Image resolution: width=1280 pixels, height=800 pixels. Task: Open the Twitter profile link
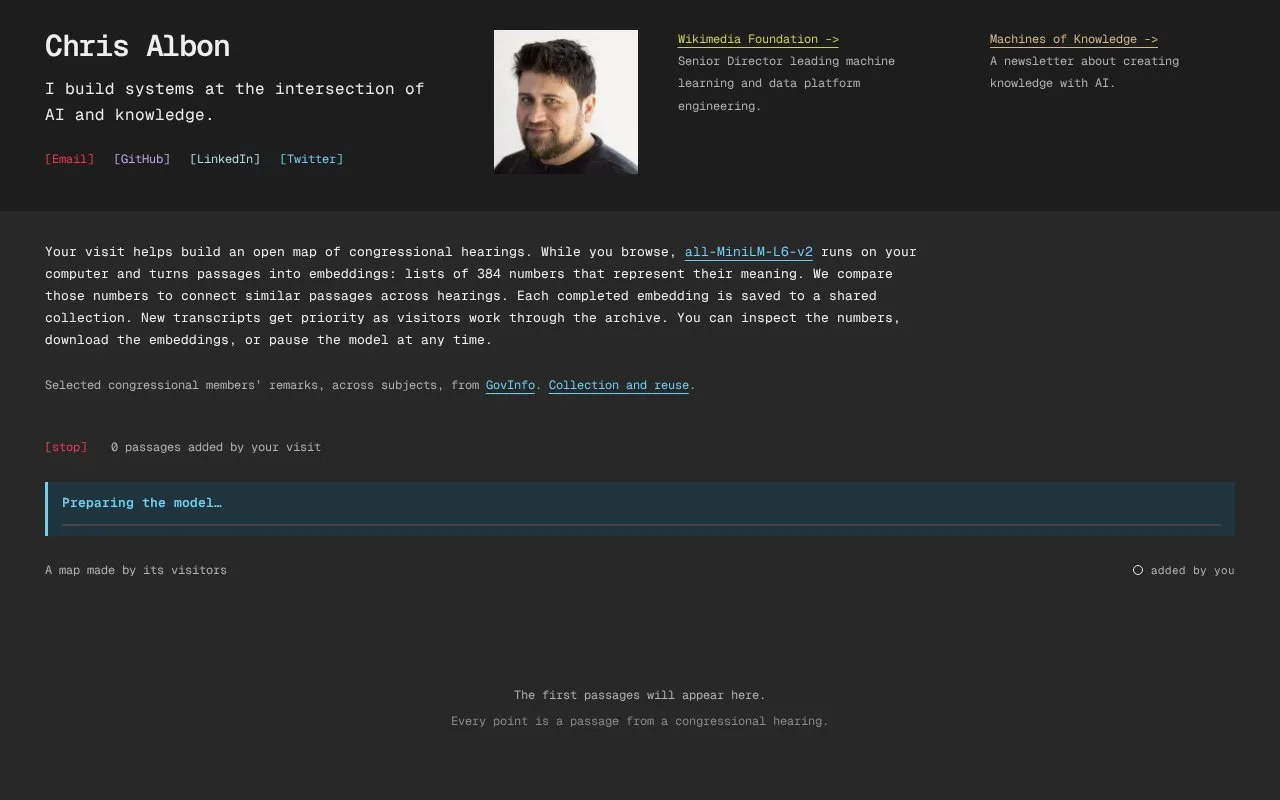coord(311,159)
